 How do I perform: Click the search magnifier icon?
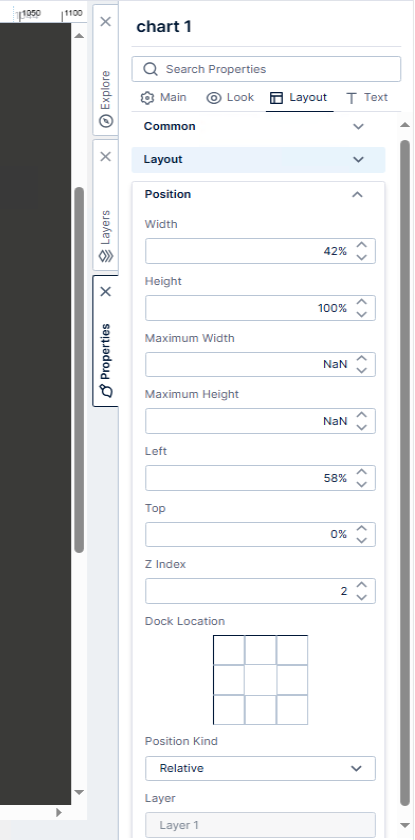click(151, 69)
